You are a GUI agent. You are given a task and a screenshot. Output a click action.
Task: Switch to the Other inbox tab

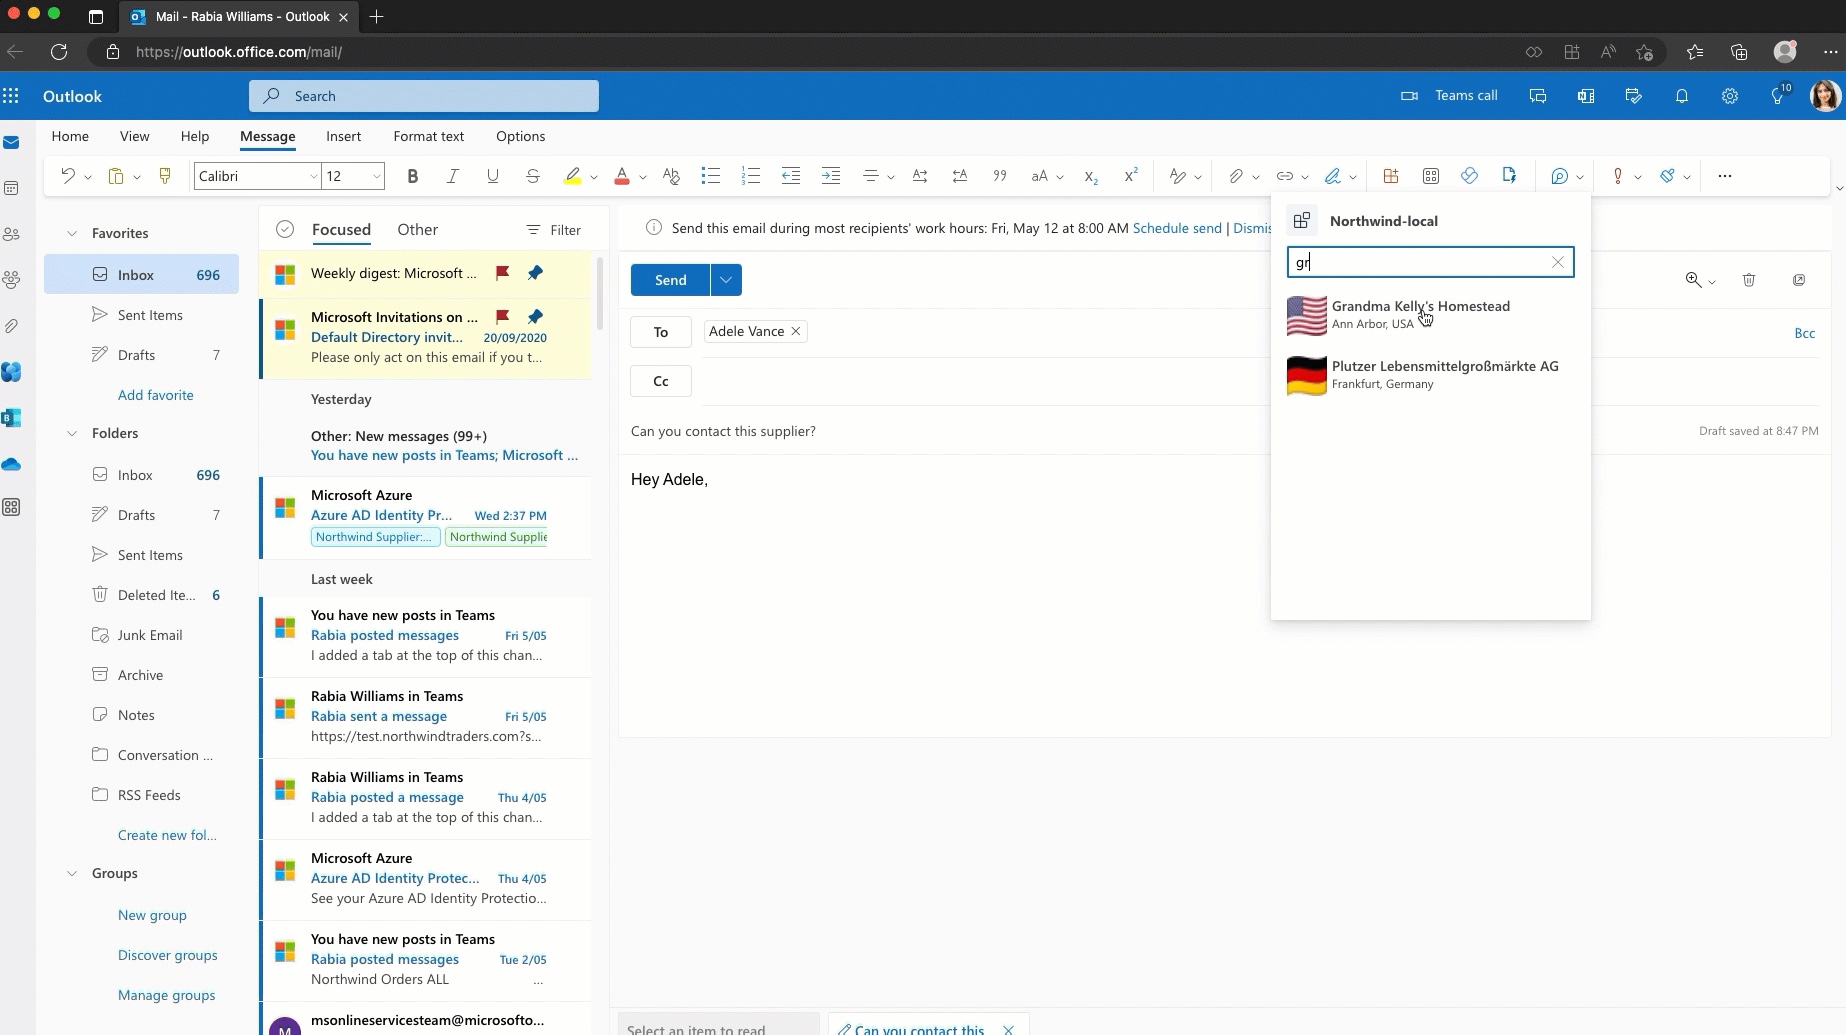[417, 229]
